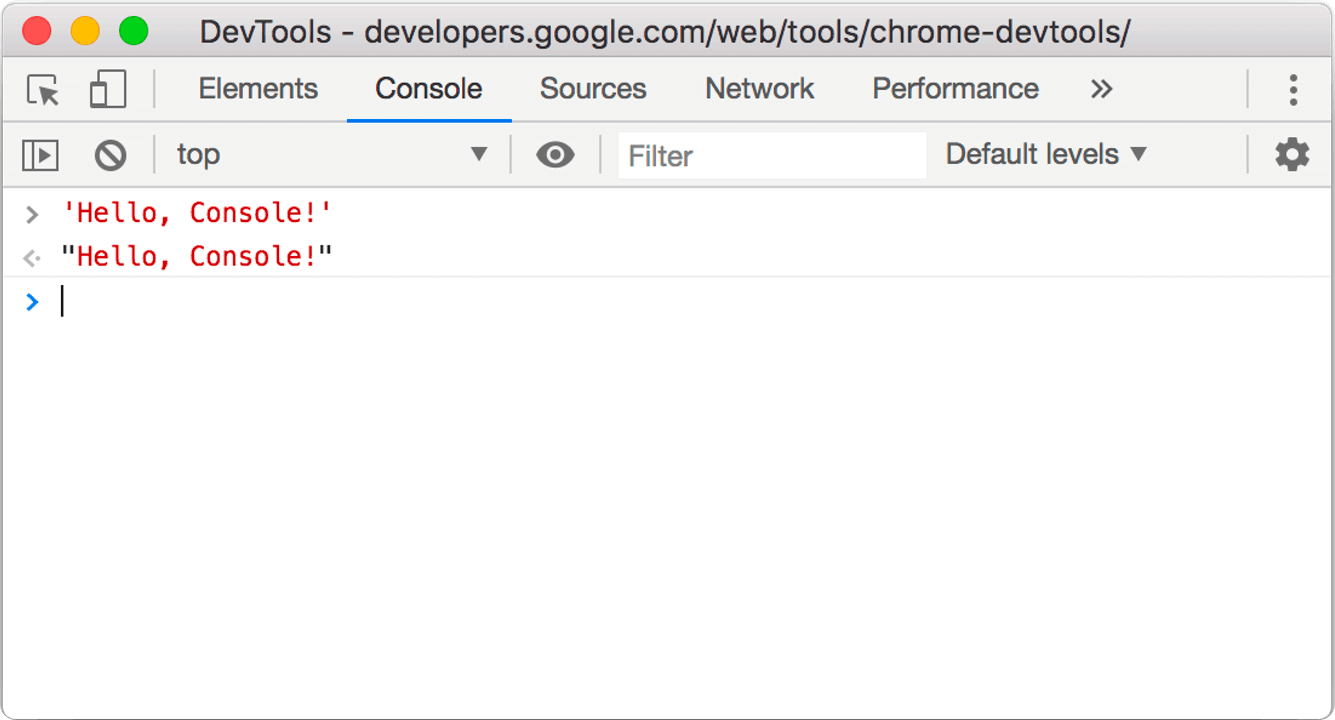The width and height of the screenshot is (1335, 720).
Task: Open Console settings gear
Action: coord(1292,155)
